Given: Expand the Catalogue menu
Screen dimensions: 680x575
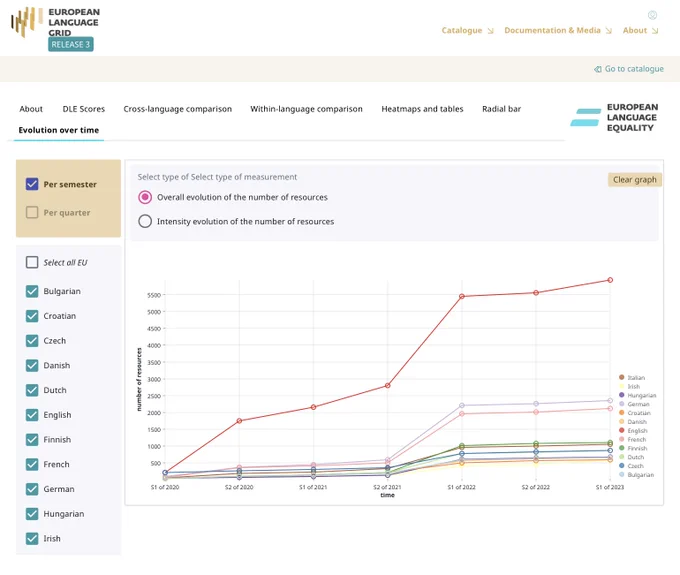Looking at the screenshot, I should pos(468,30).
